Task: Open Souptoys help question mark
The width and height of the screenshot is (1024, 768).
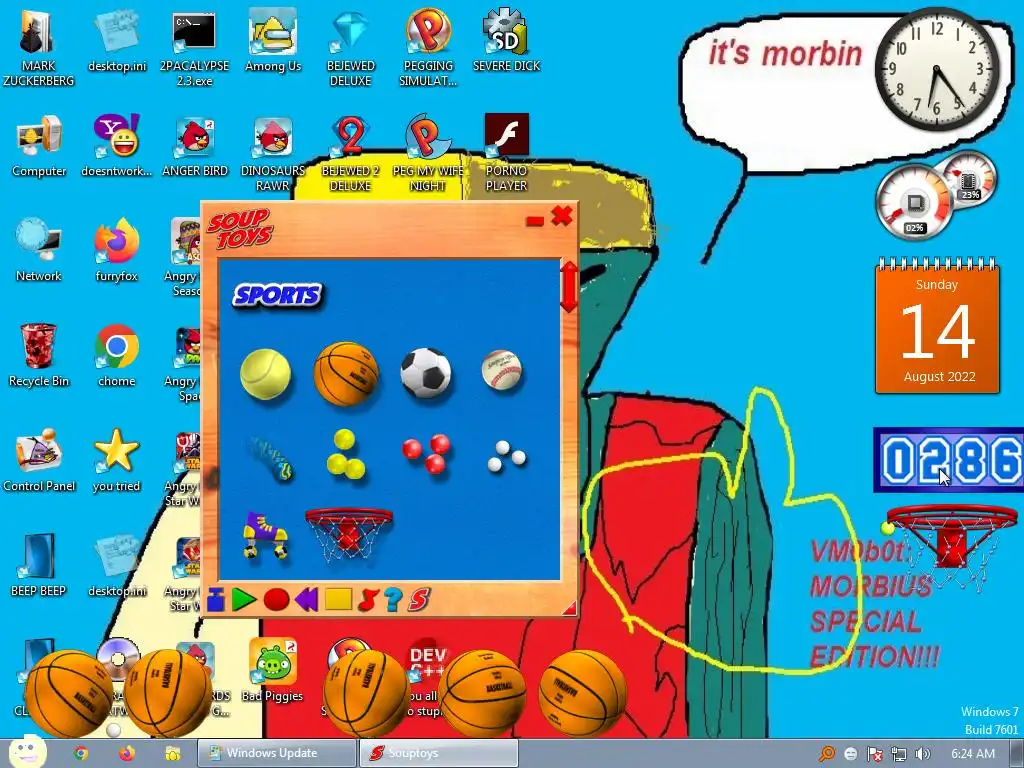Action: (x=393, y=600)
